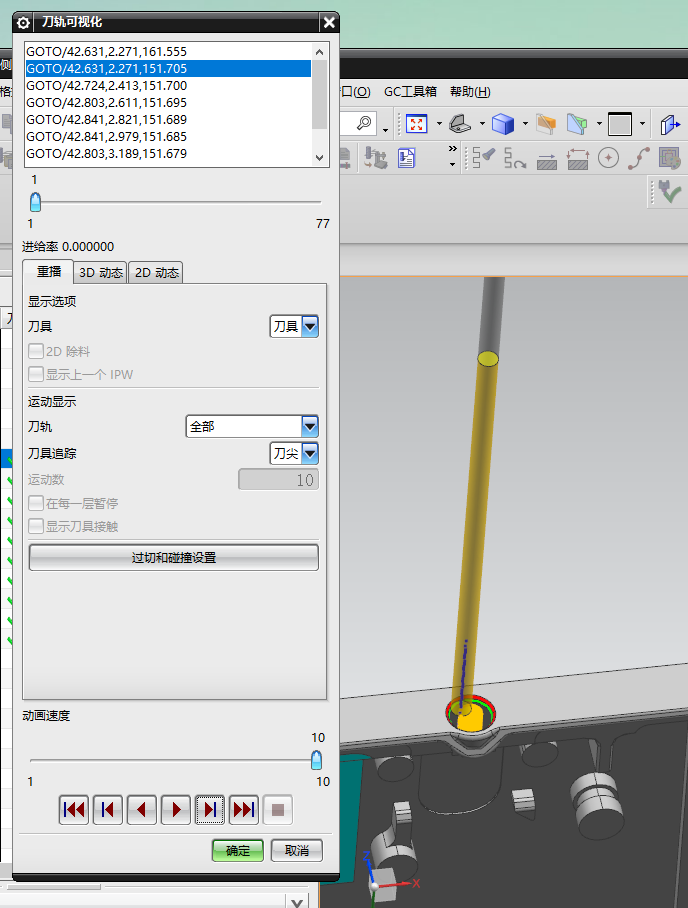Click the GOTO list scroll up arrow
688x908 pixels.
point(320,52)
